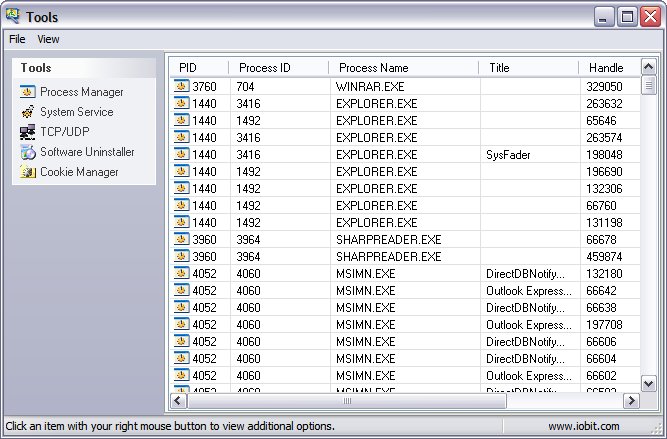
Task: Open the View menu
Action: (x=48, y=39)
